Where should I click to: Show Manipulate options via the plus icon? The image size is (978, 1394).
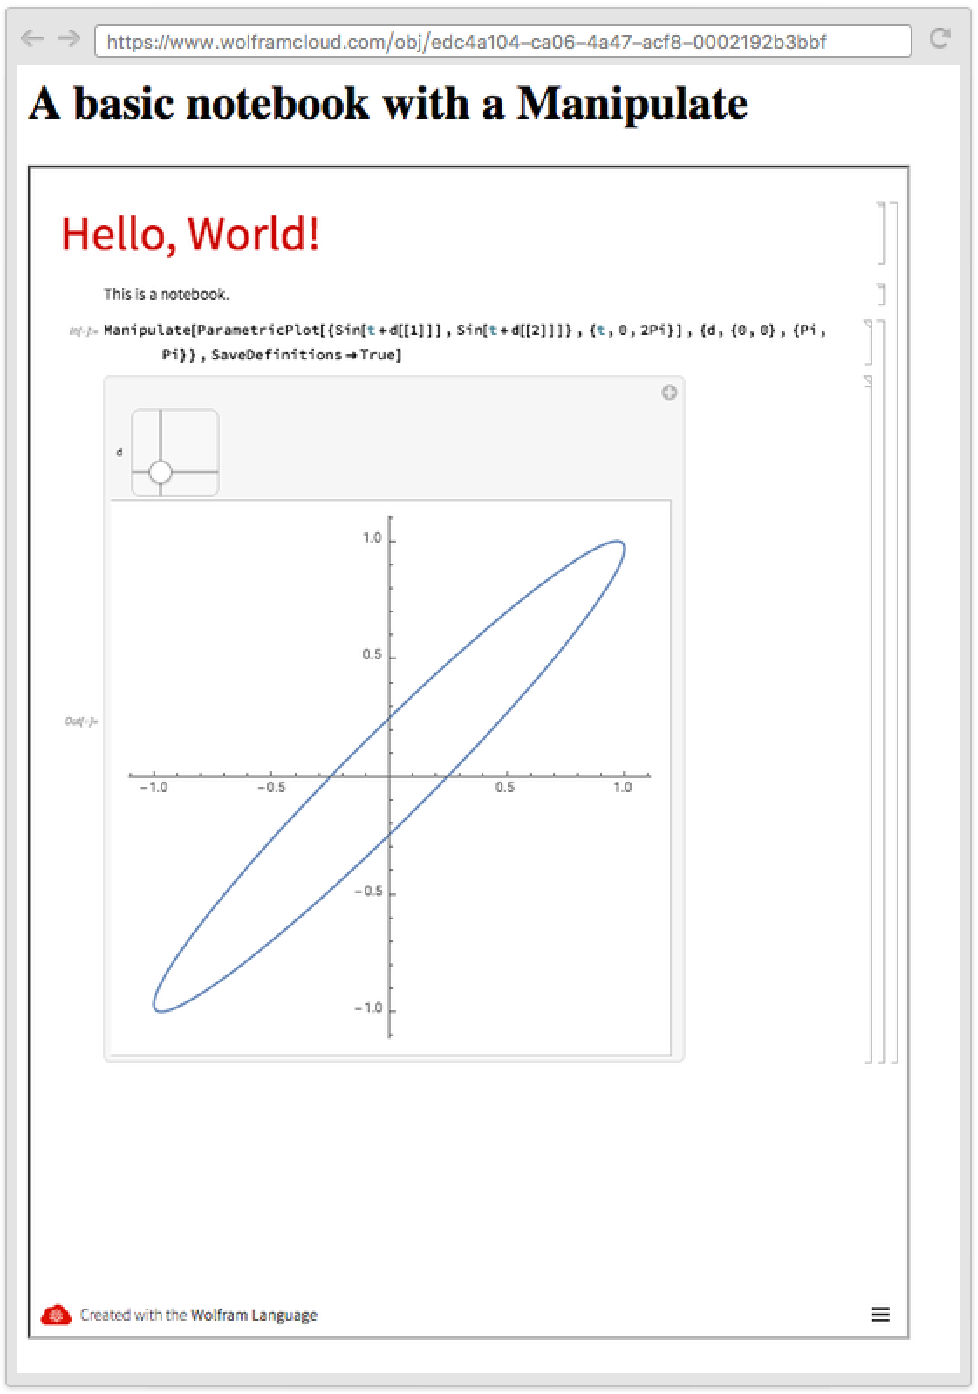pos(669,393)
